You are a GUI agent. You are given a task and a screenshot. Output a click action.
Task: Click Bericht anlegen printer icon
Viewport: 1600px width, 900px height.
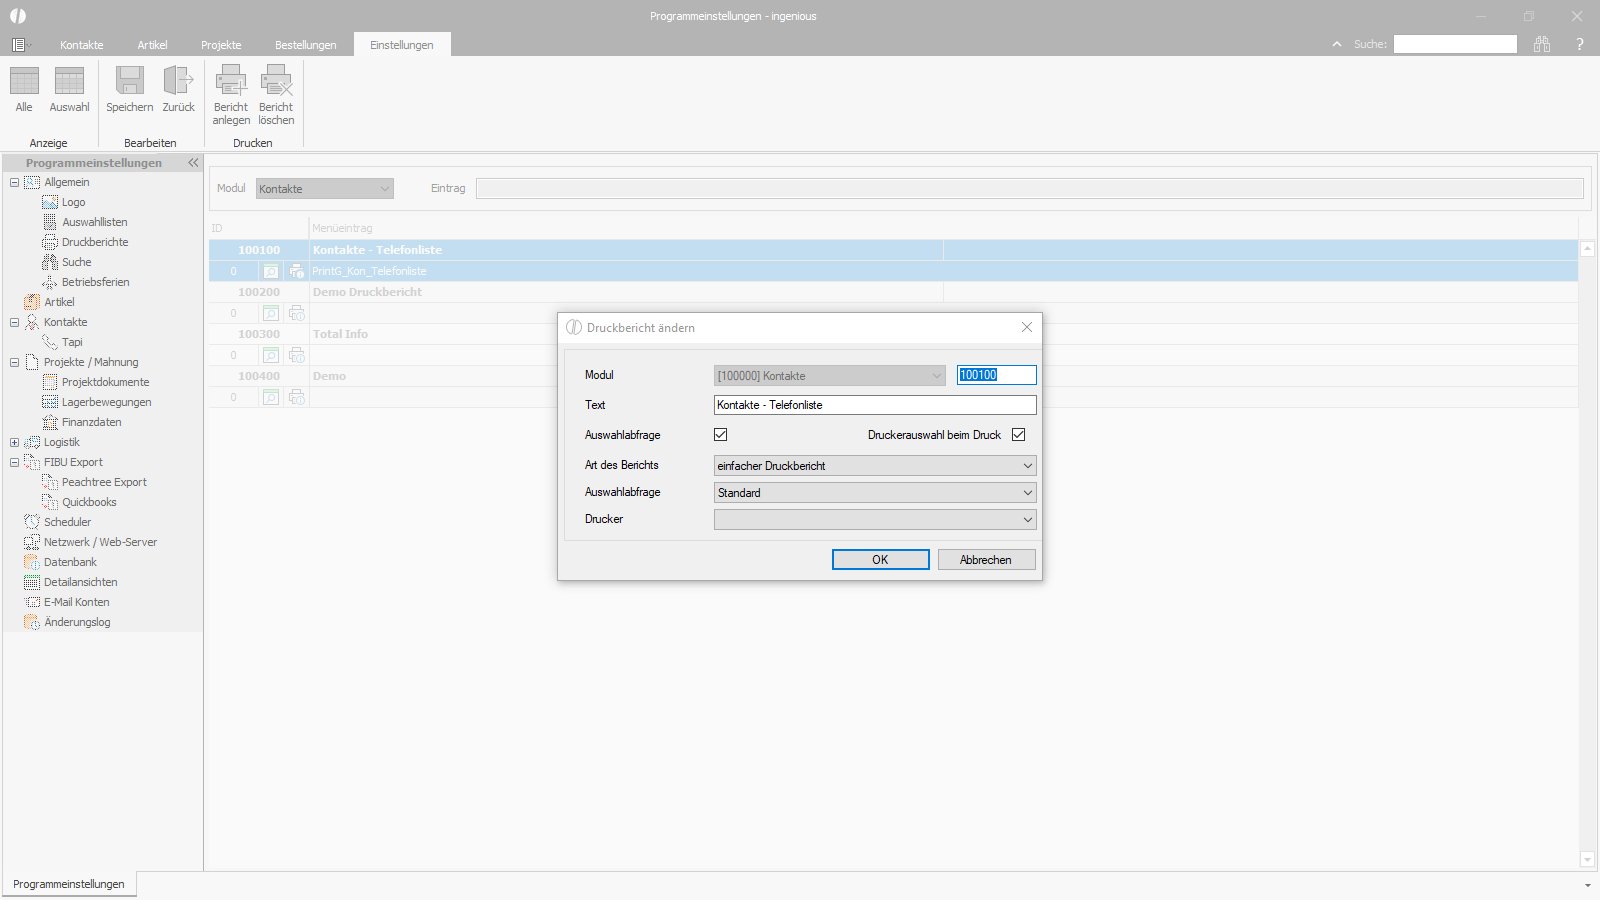231,81
